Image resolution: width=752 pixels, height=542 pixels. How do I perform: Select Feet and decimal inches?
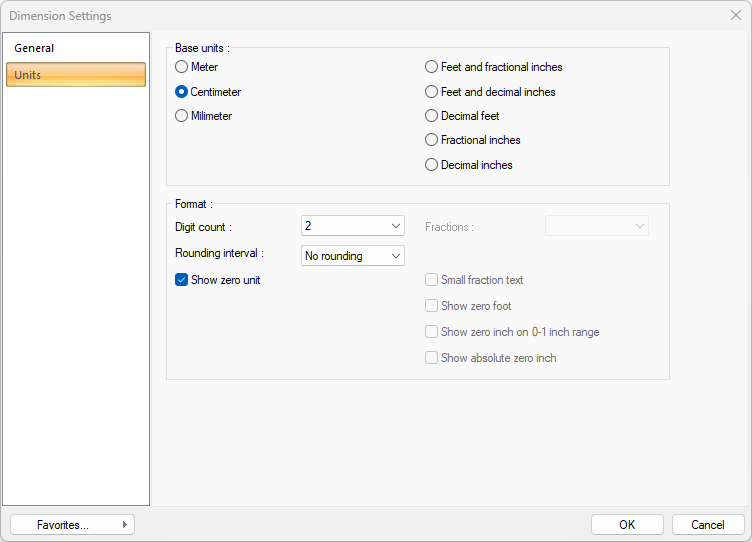tap(431, 92)
